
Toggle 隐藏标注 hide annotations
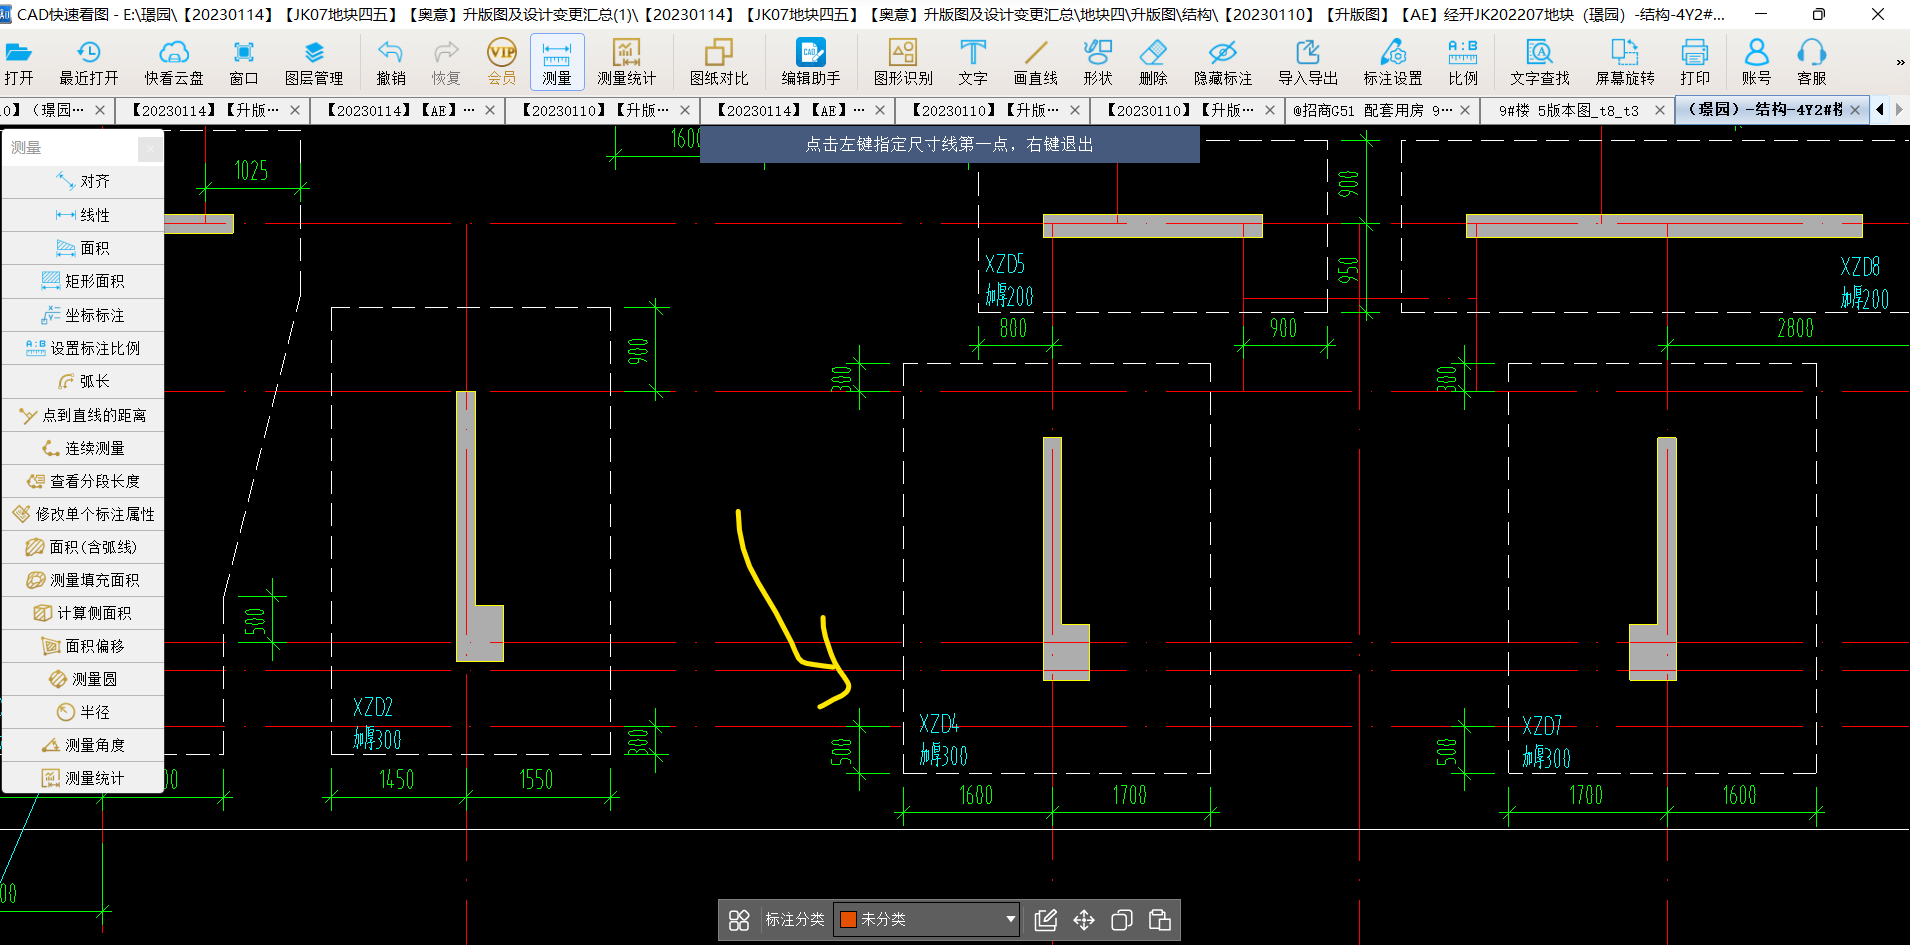(1223, 62)
